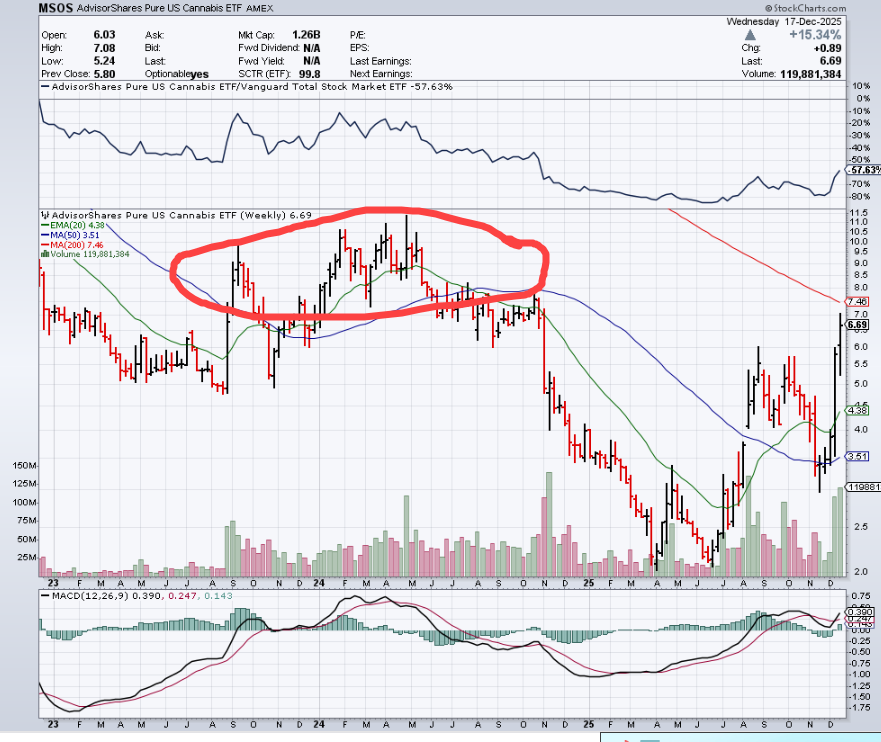This screenshot has height=742, width=881.
Task: Click the red 7.46 price tag on right axis
Action: coord(856,301)
